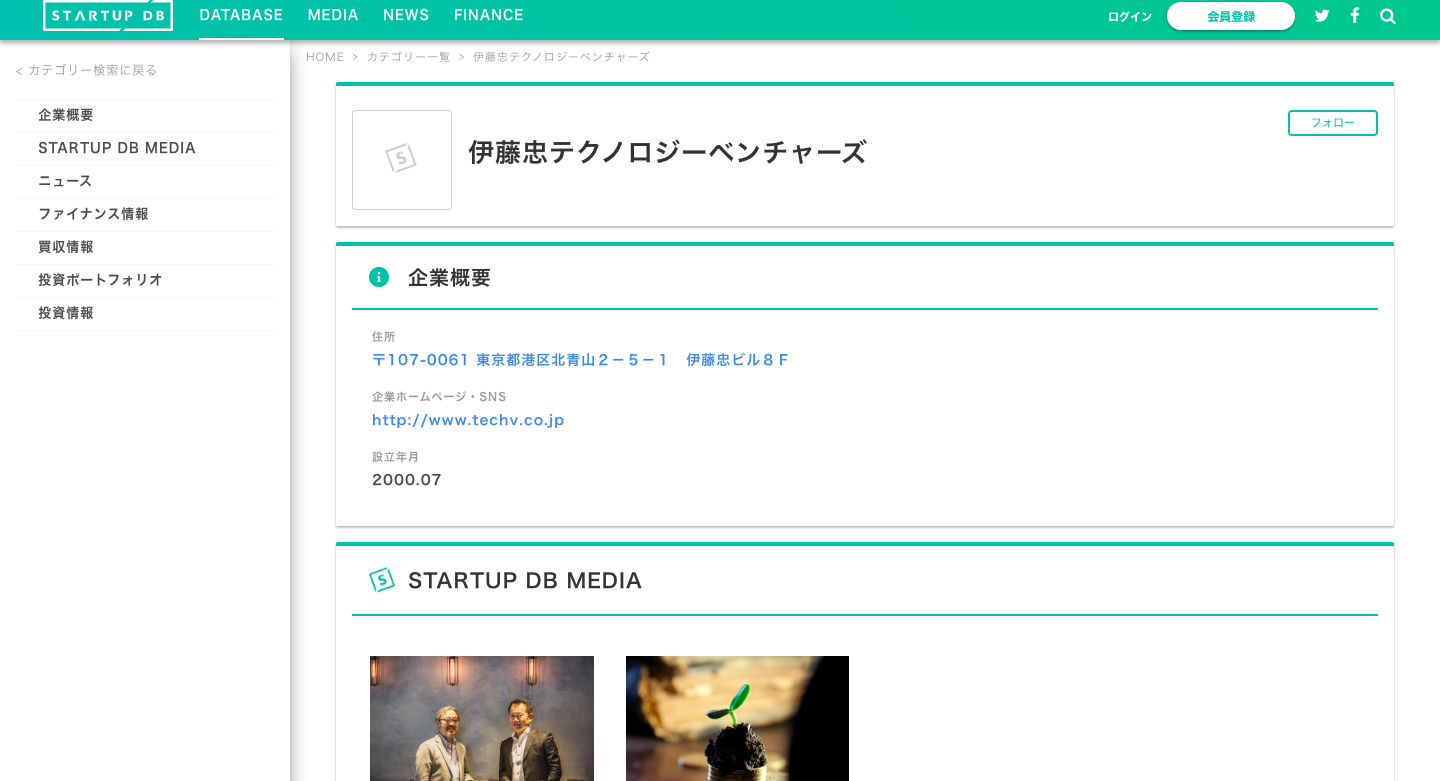Click the S icon beside STARTUP DB MEDIA
This screenshot has height=781, width=1440.
tap(382, 579)
